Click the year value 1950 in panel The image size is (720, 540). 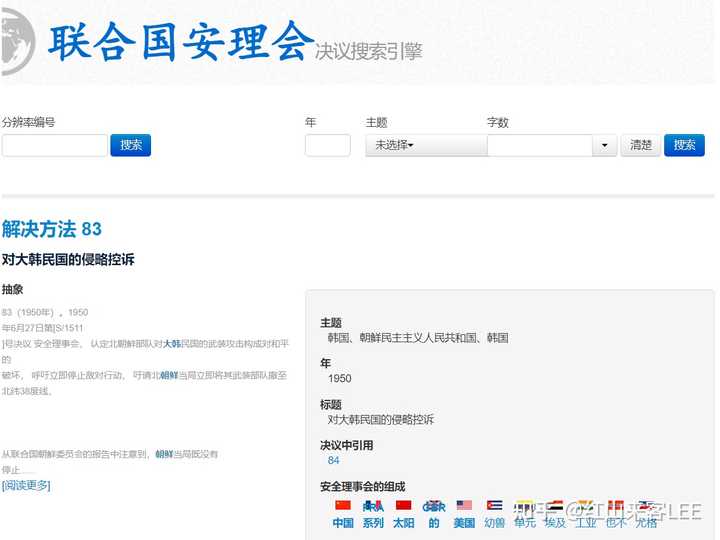(x=340, y=378)
